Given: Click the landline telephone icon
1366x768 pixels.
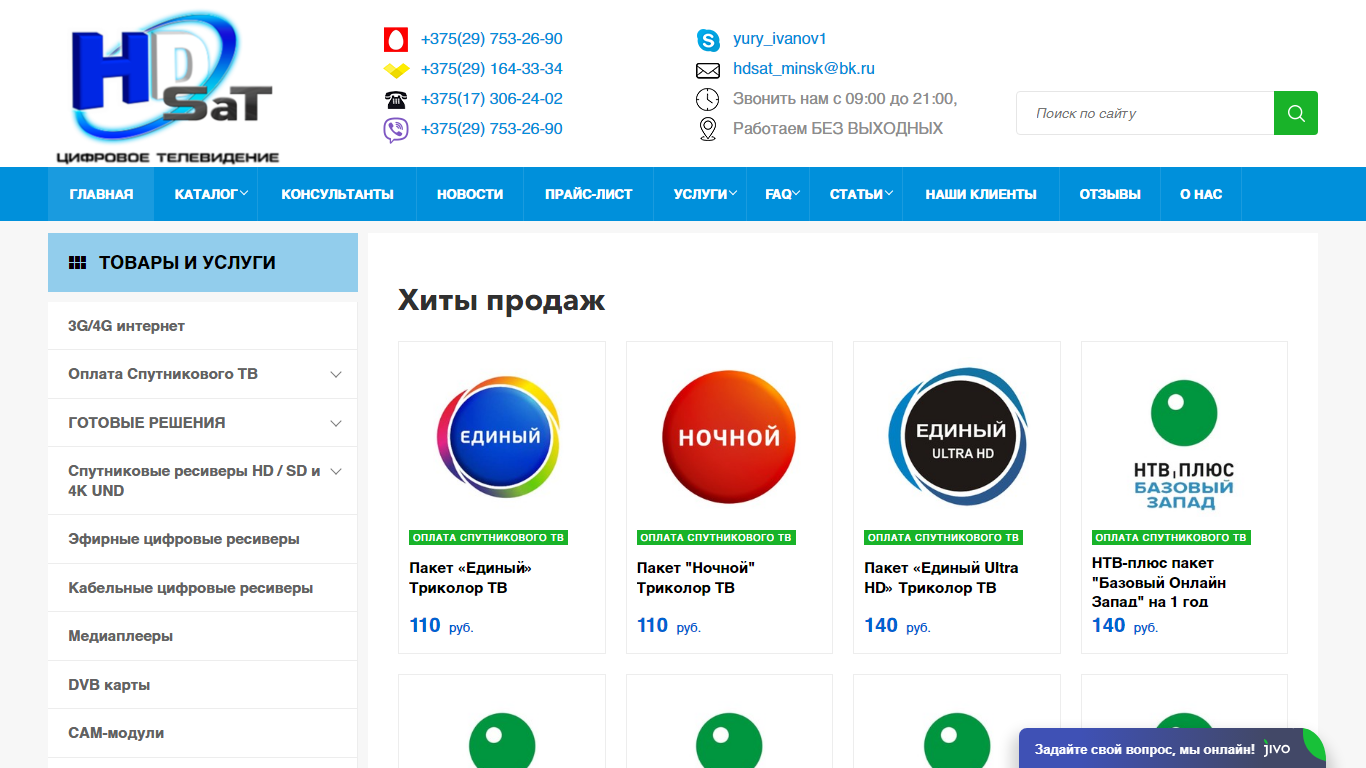Looking at the screenshot, I should (x=396, y=100).
